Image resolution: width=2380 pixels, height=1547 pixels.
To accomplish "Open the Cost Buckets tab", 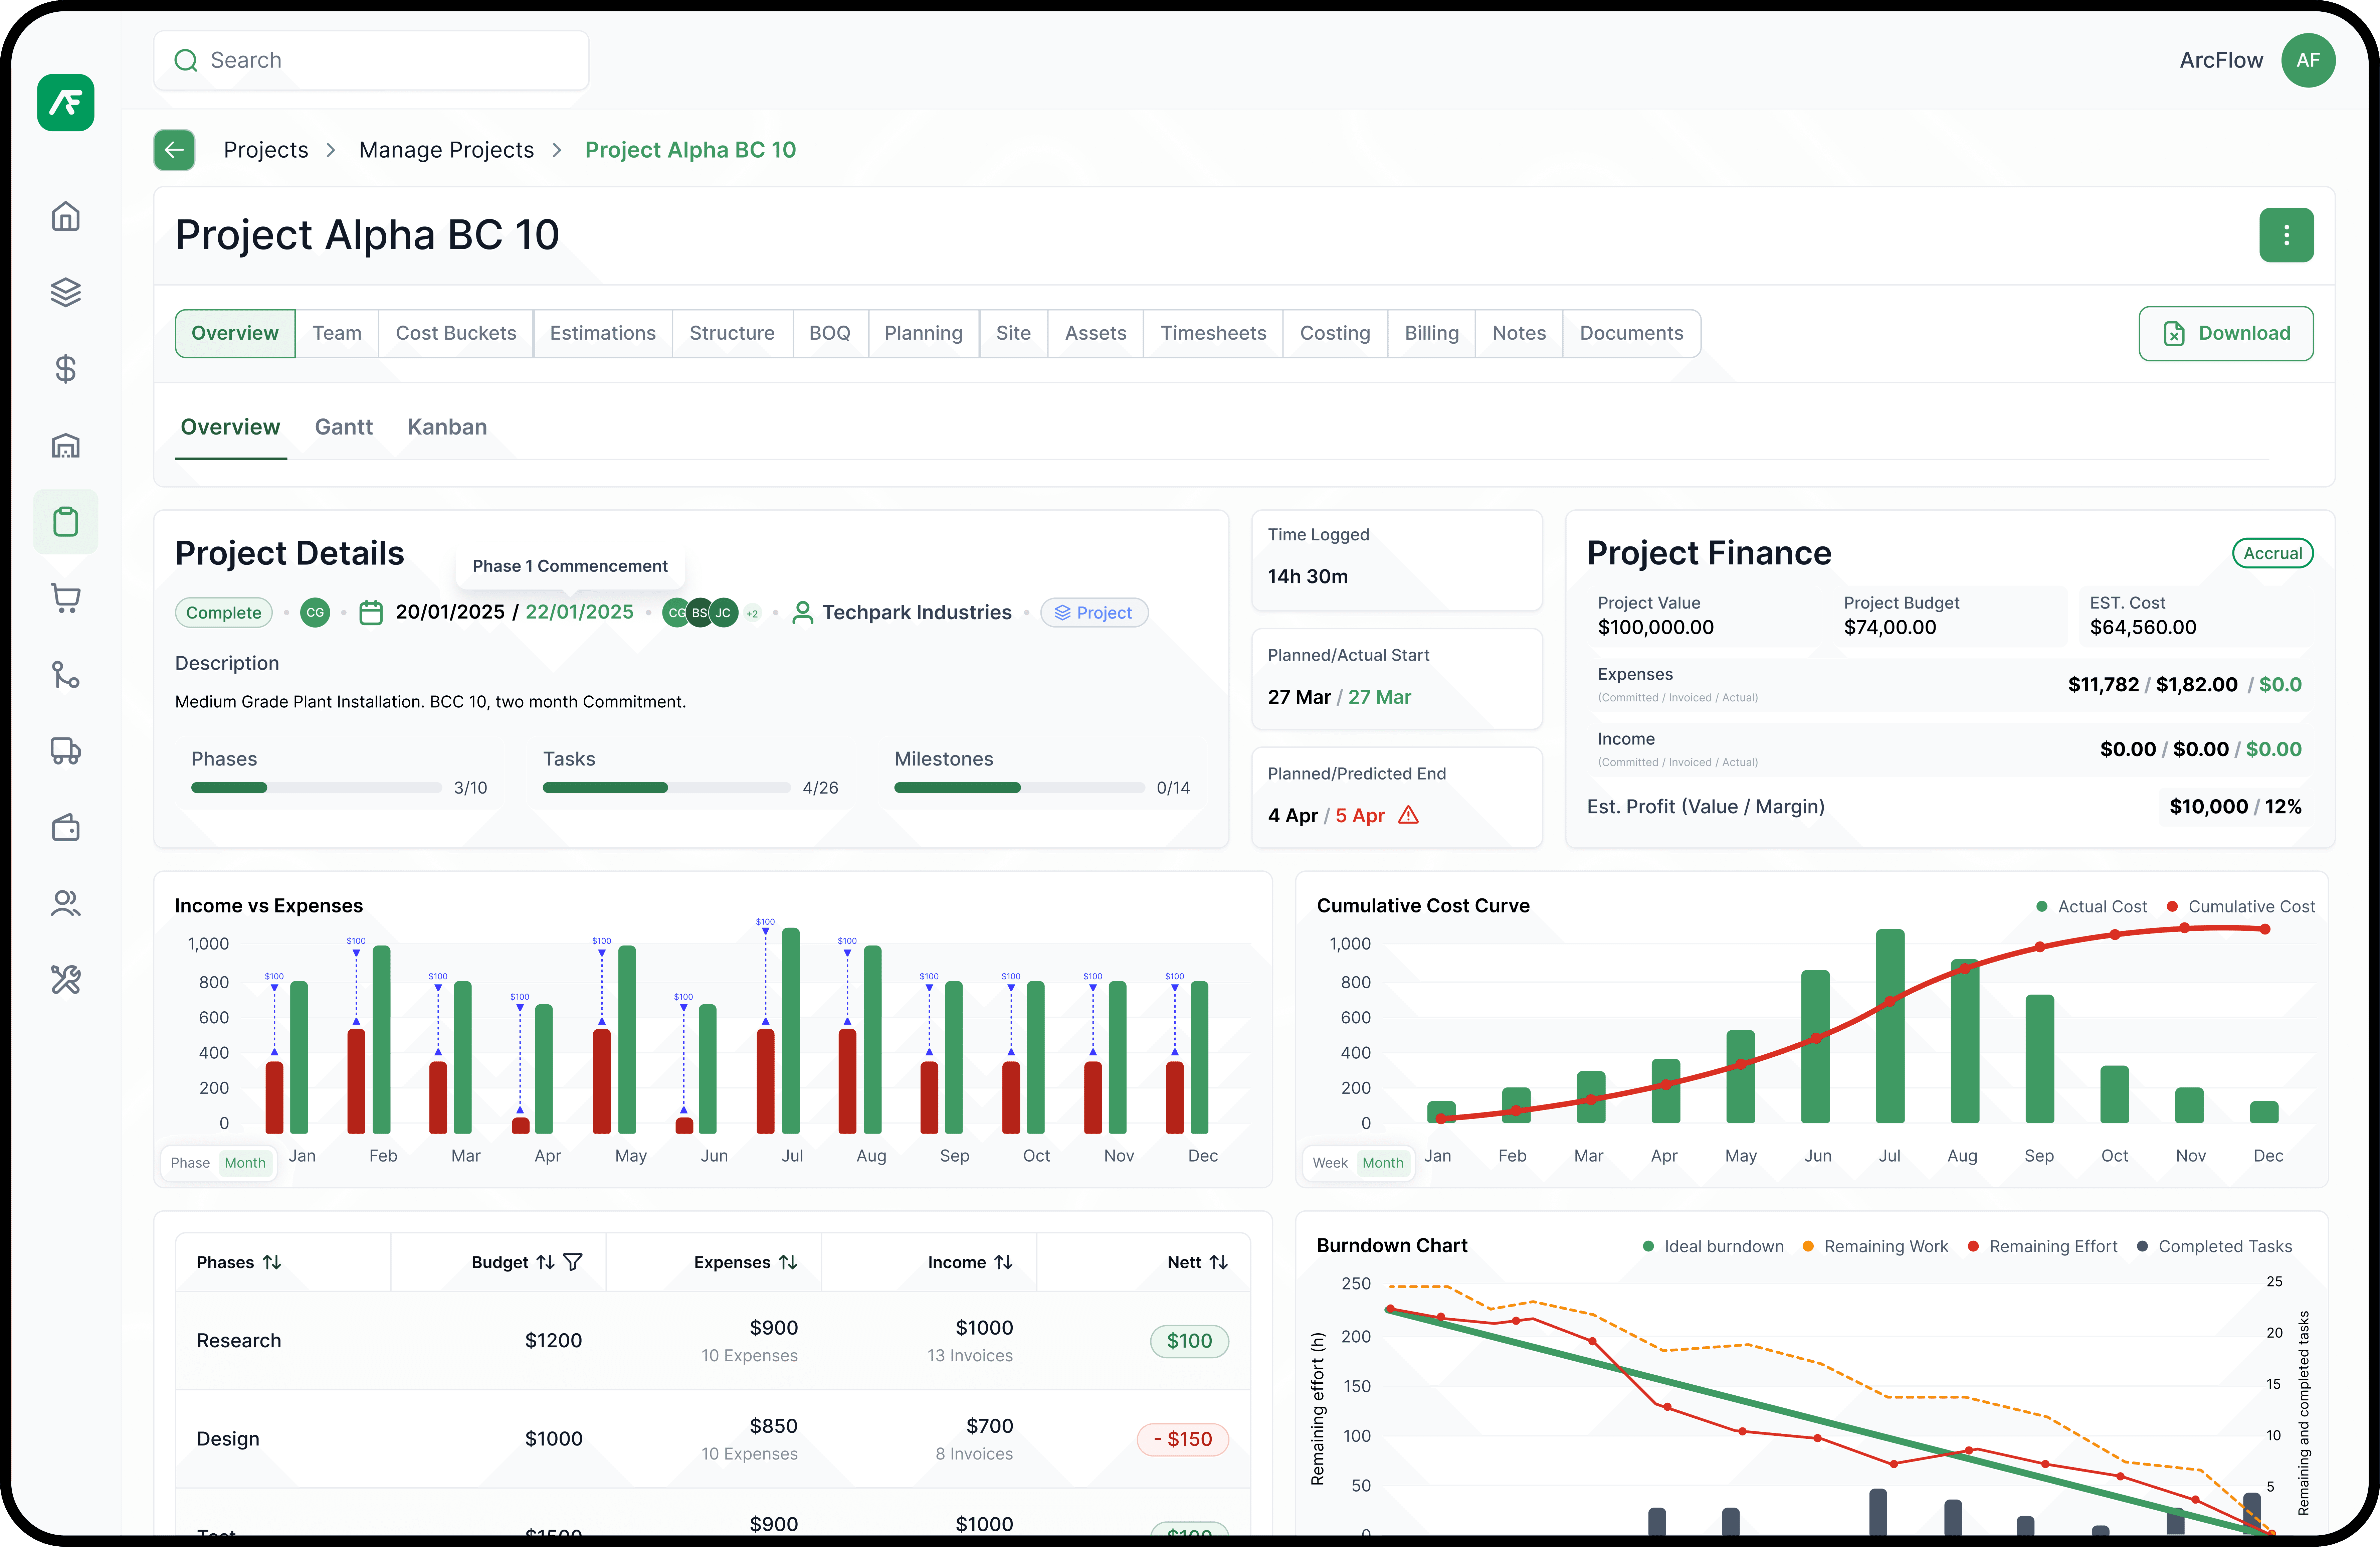I will point(456,333).
